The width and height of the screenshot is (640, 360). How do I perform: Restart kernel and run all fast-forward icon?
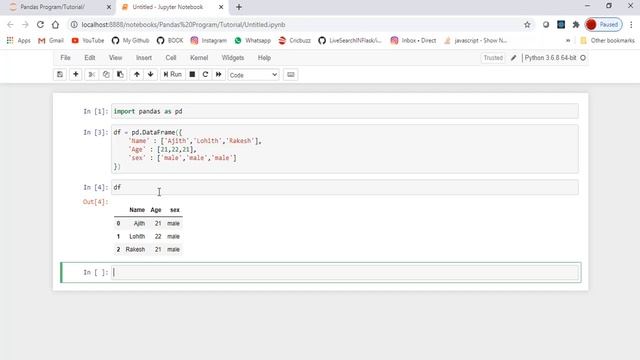219,75
